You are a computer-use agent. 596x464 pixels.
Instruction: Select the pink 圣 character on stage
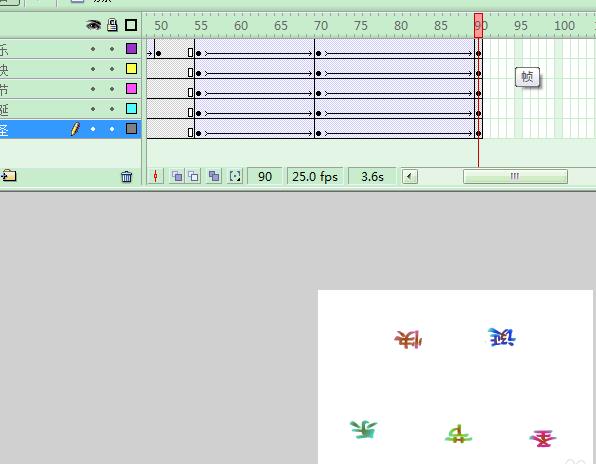pyautogui.click(x=543, y=438)
